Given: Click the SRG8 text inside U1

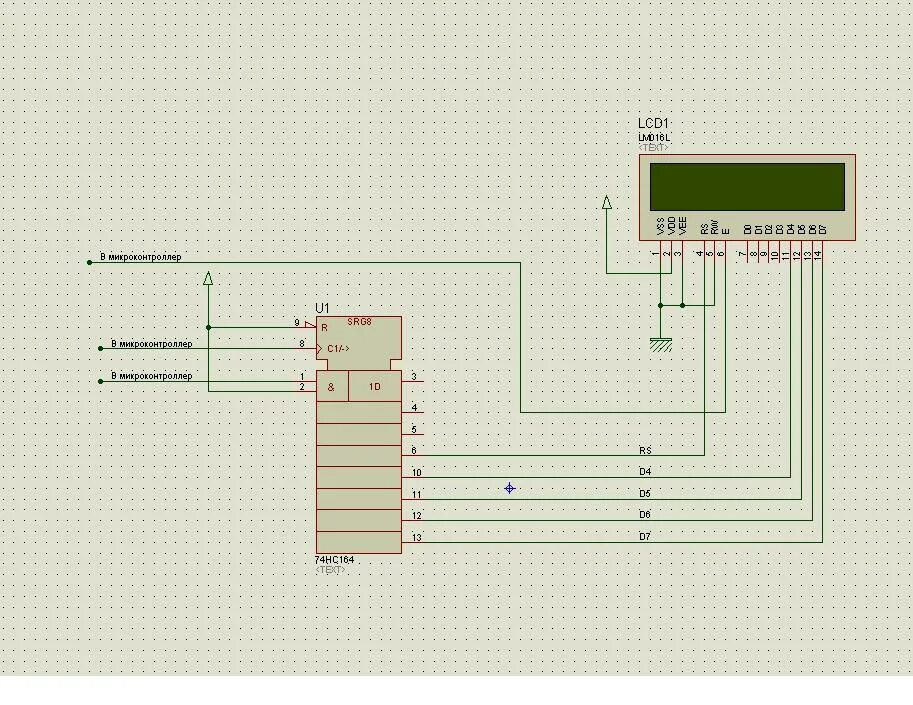Looking at the screenshot, I should click(x=359, y=321).
